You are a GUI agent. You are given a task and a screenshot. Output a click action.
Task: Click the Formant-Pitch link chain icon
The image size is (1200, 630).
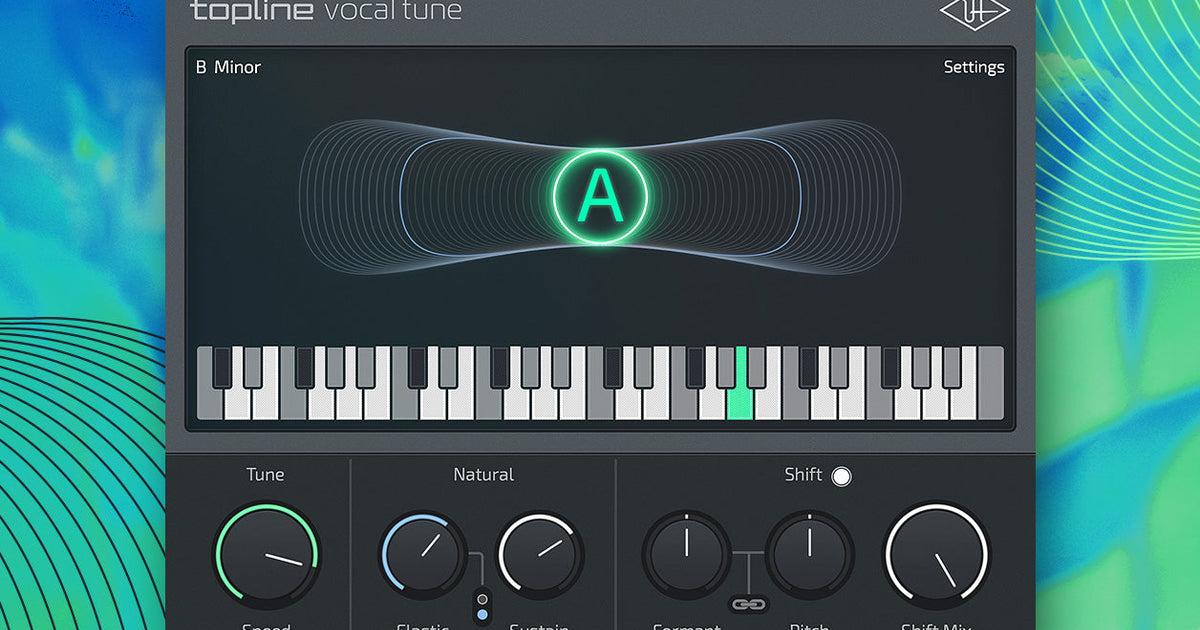pyautogui.click(x=748, y=604)
